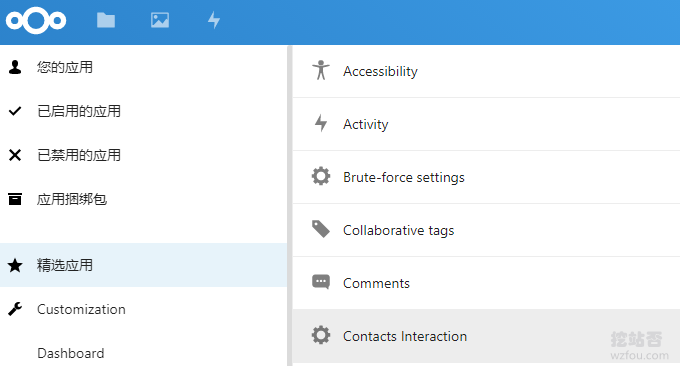Open the Files app folder icon
Viewport: 680px width, 366px height.
tap(106, 20)
